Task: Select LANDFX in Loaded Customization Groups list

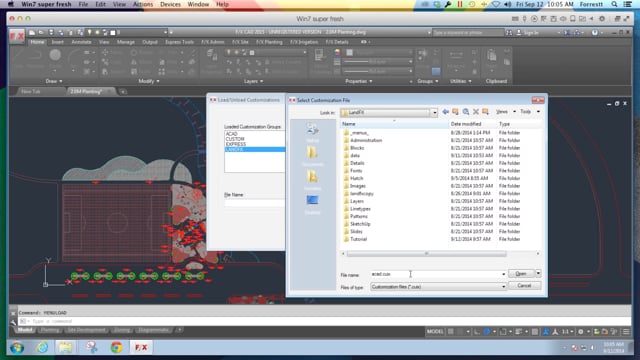Action: [255, 150]
